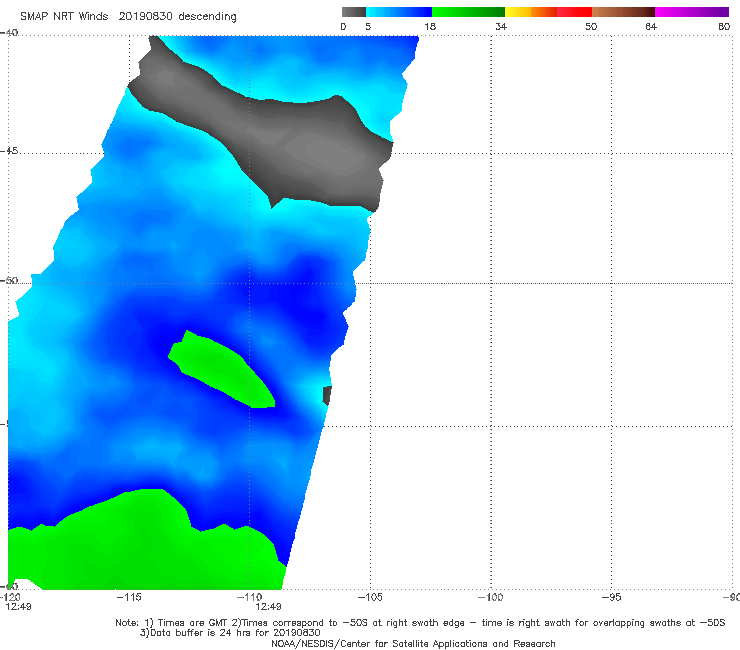Click the longitude label '-110'

(x=249, y=597)
